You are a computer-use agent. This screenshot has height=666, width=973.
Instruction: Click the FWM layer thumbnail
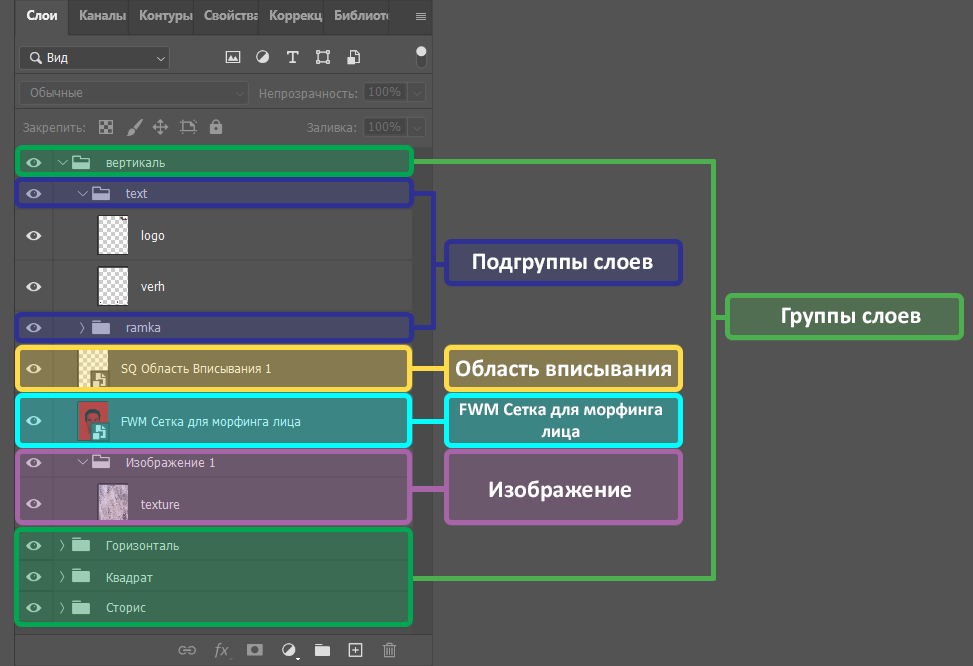click(x=92, y=421)
